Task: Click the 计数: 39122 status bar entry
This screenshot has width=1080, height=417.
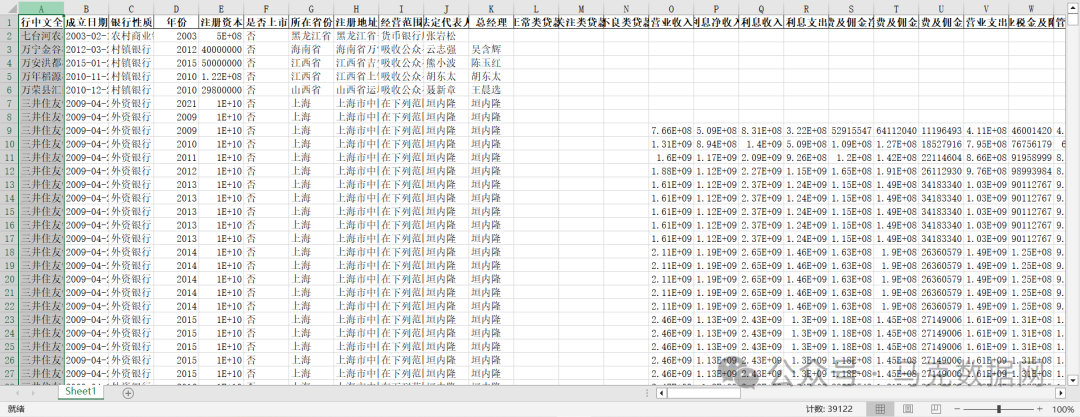Action: pos(827,409)
